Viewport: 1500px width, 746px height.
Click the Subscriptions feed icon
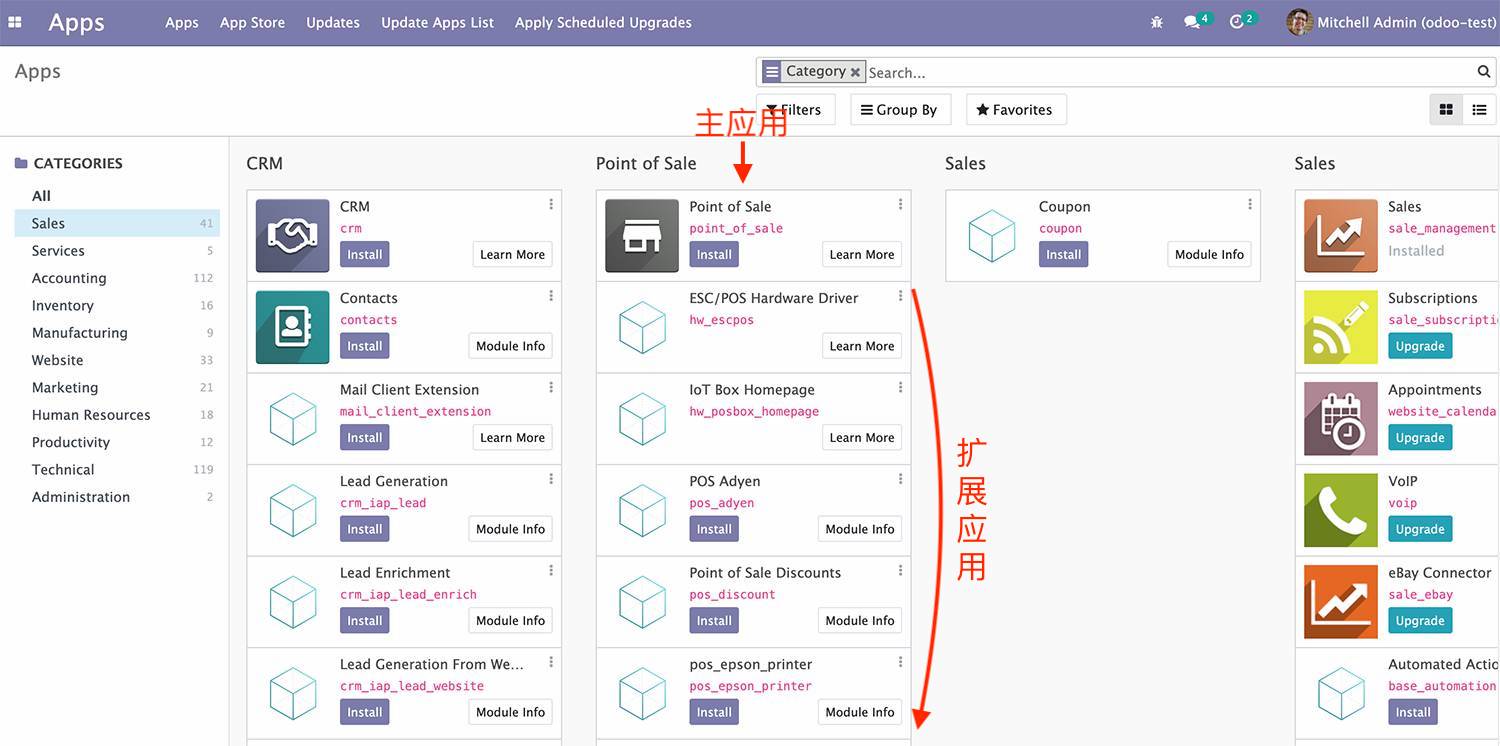1340,327
